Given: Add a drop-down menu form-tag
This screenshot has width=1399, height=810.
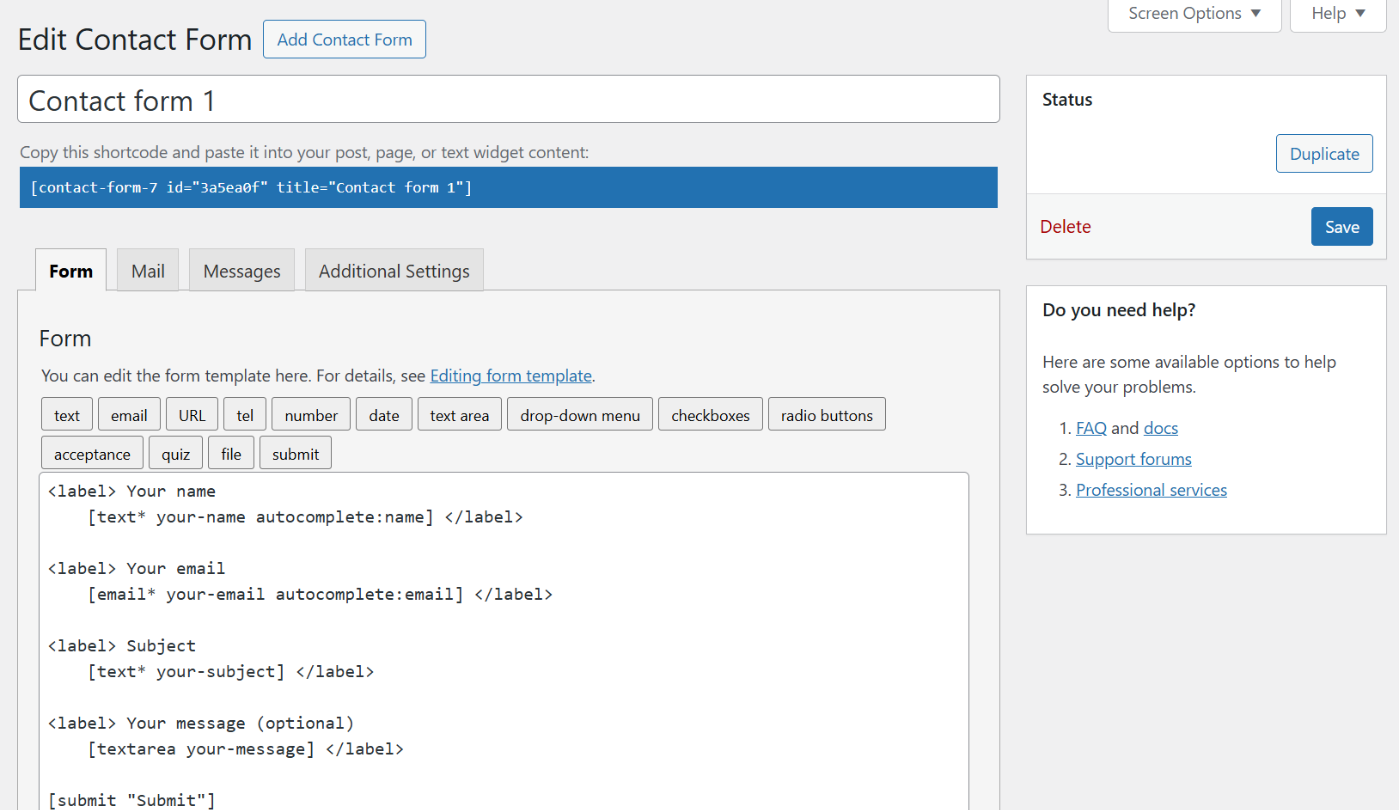Looking at the screenshot, I should click(579, 413).
